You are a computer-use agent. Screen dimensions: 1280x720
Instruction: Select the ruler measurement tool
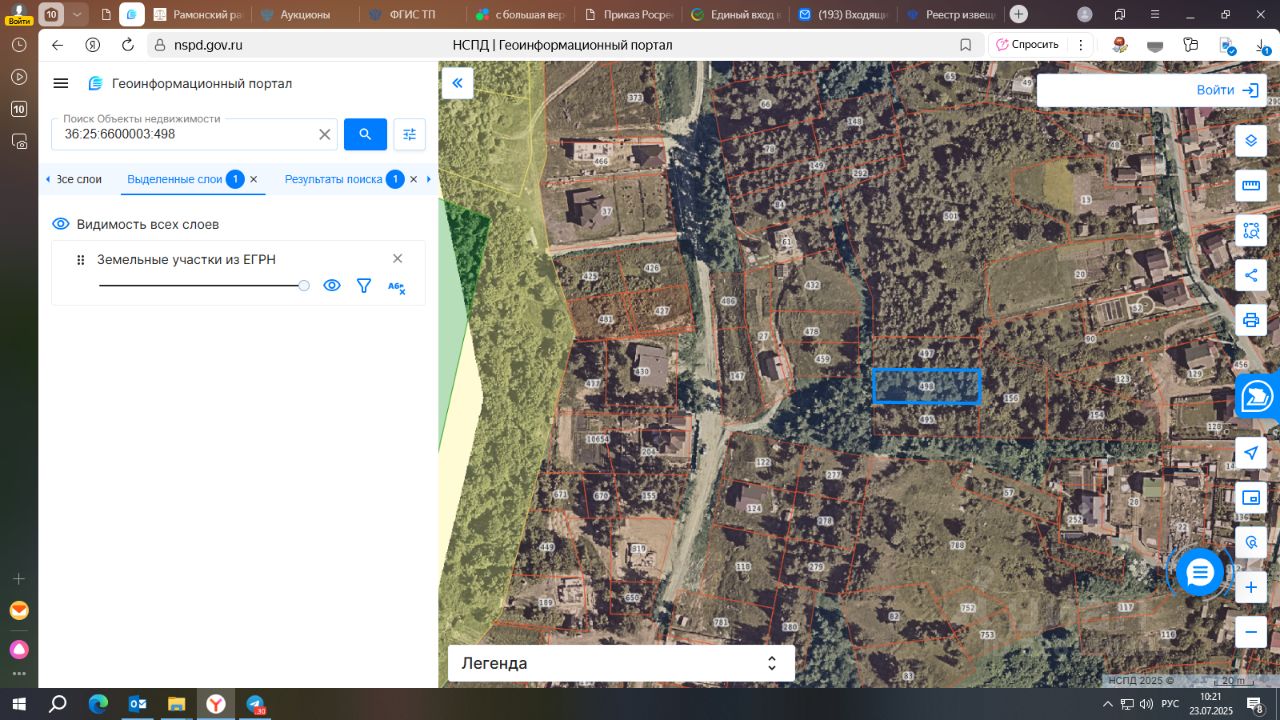pyautogui.click(x=1251, y=186)
